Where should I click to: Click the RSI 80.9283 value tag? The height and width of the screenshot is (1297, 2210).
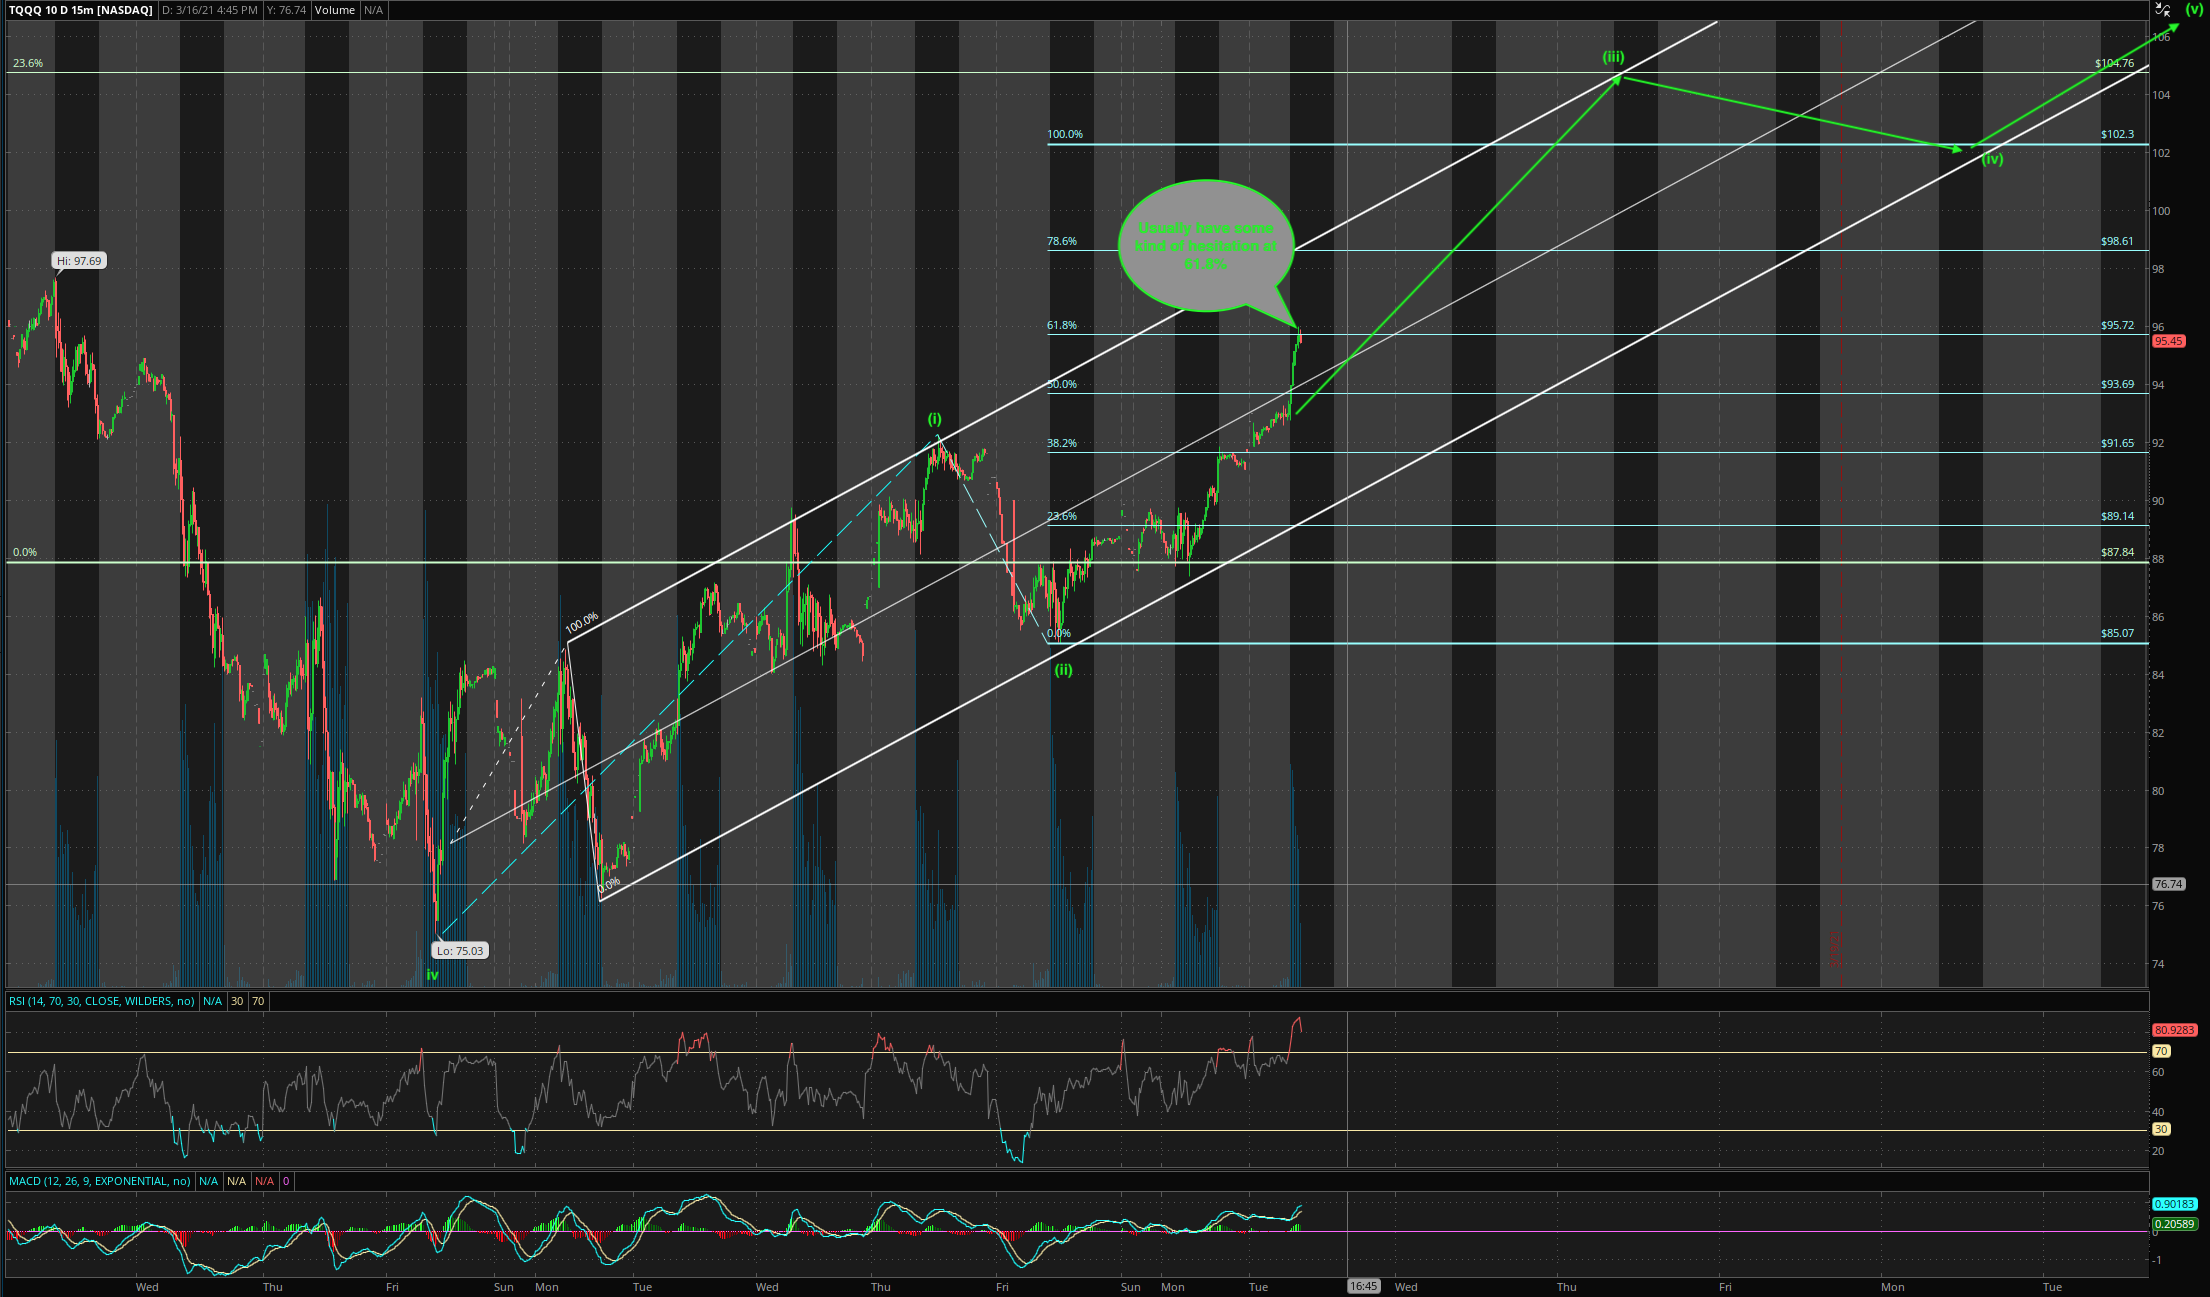(2174, 1030)
